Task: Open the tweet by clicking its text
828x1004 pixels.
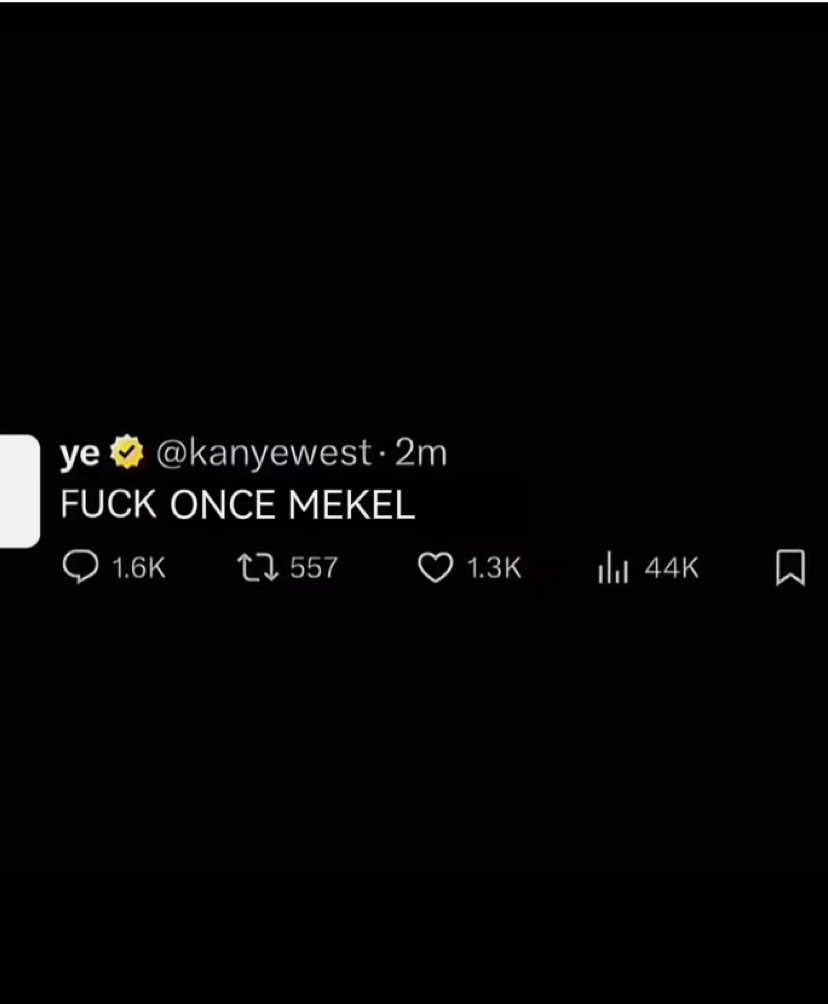Action: tap(236, 505)
